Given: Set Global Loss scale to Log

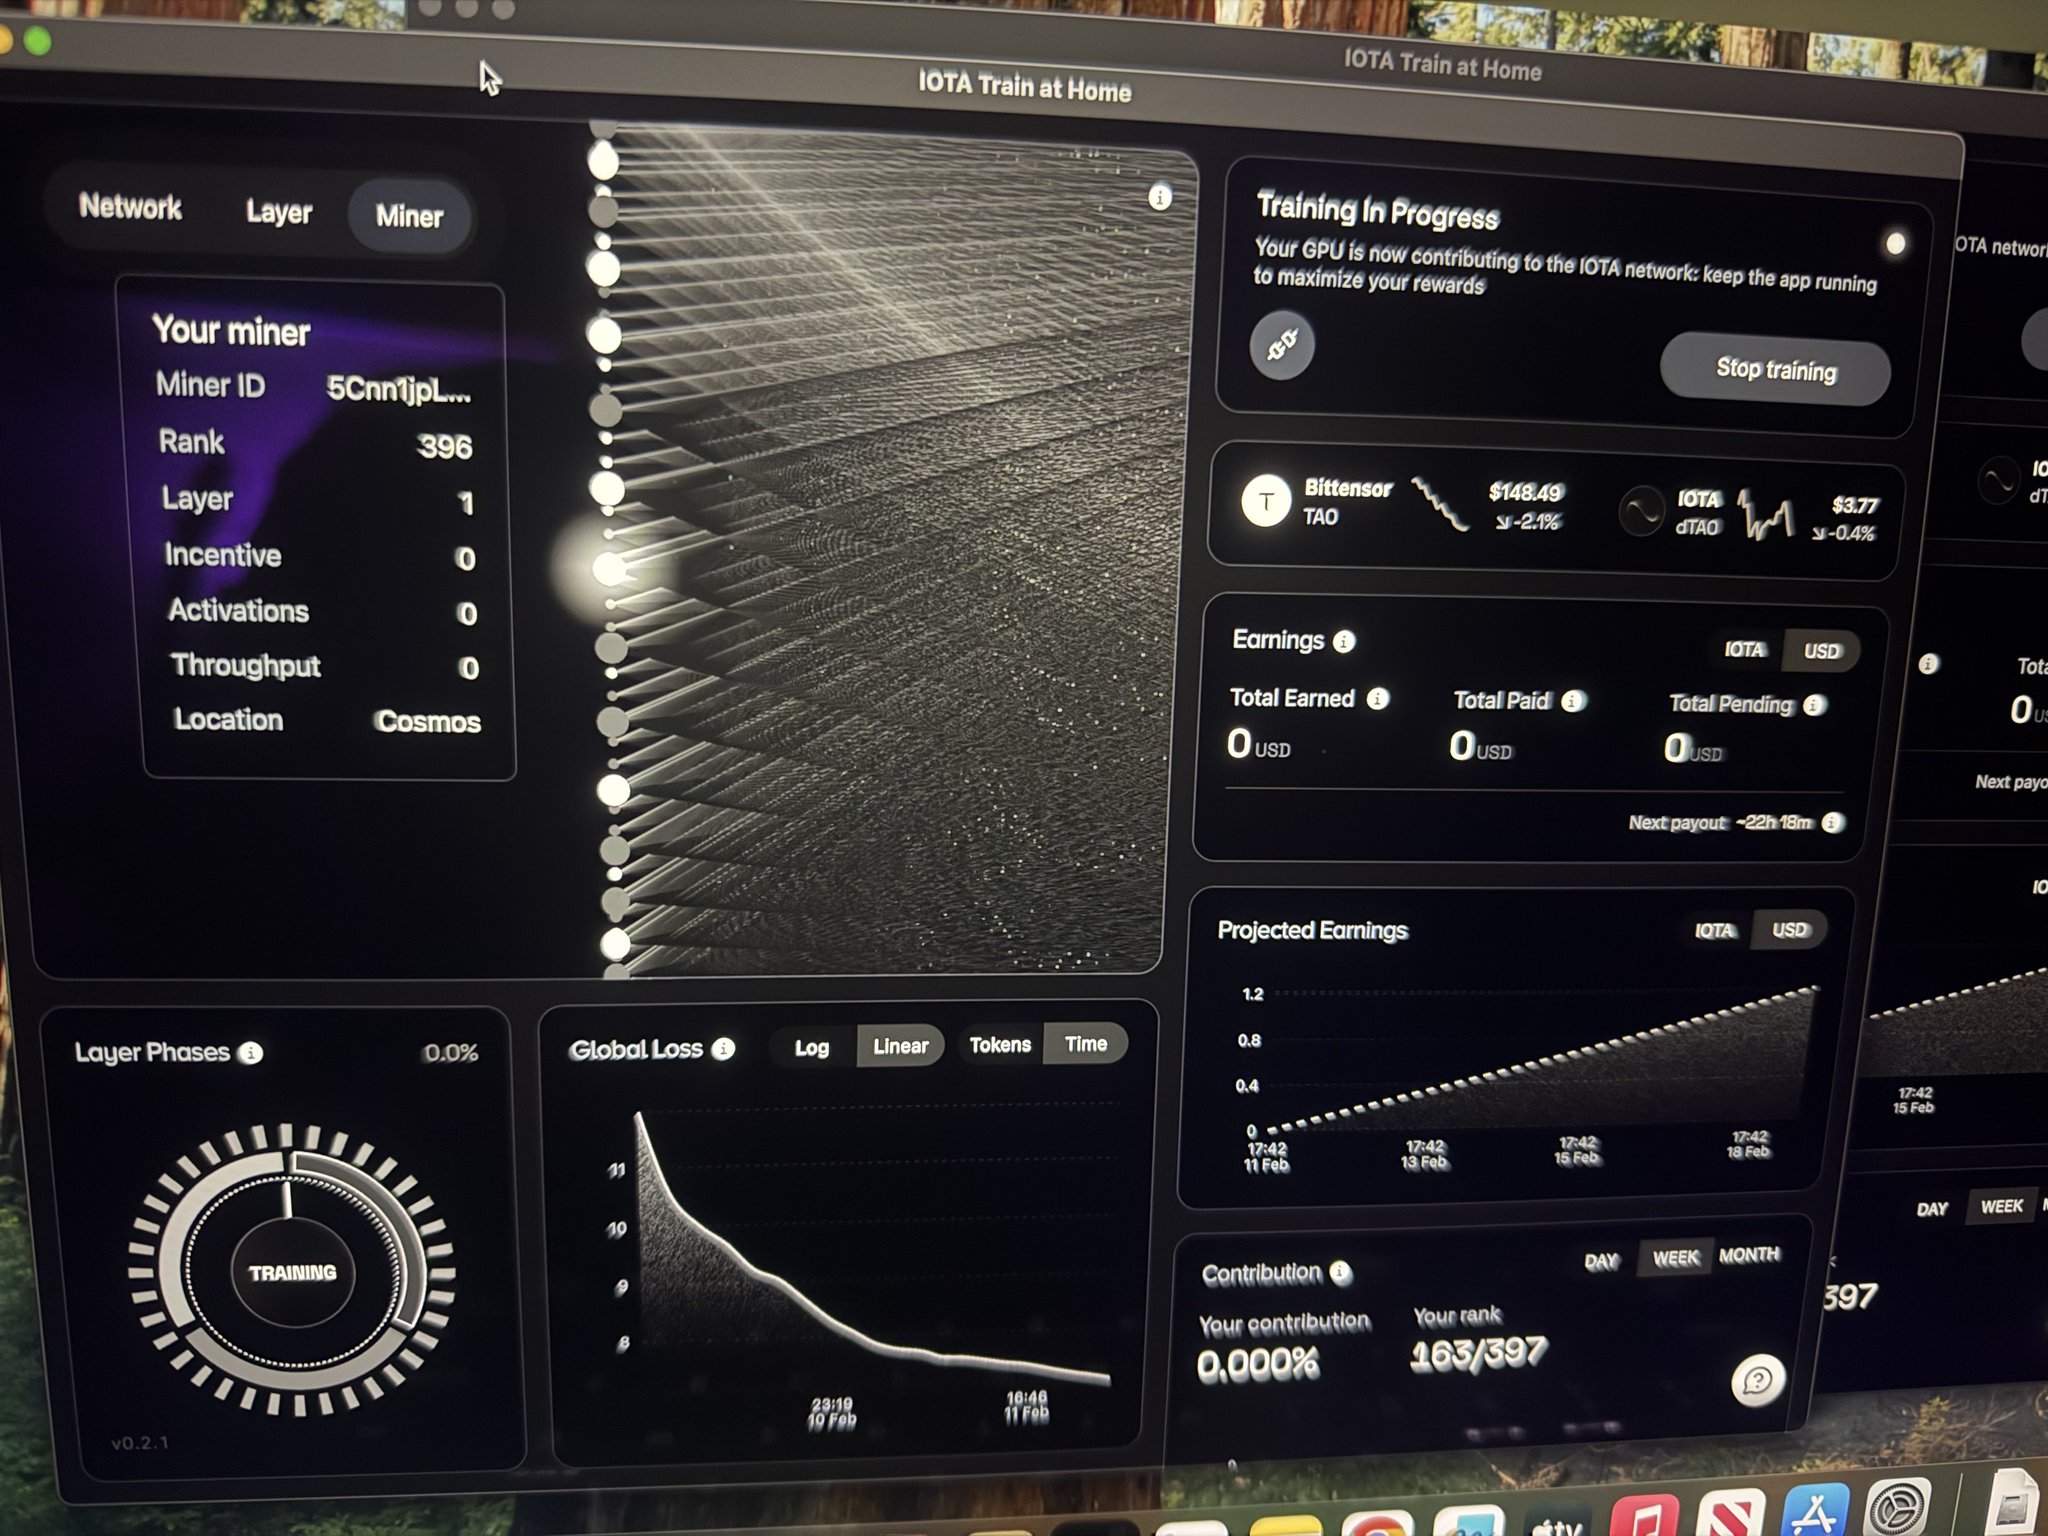Looking at the screenshot, I should (x=812, y=1047).
